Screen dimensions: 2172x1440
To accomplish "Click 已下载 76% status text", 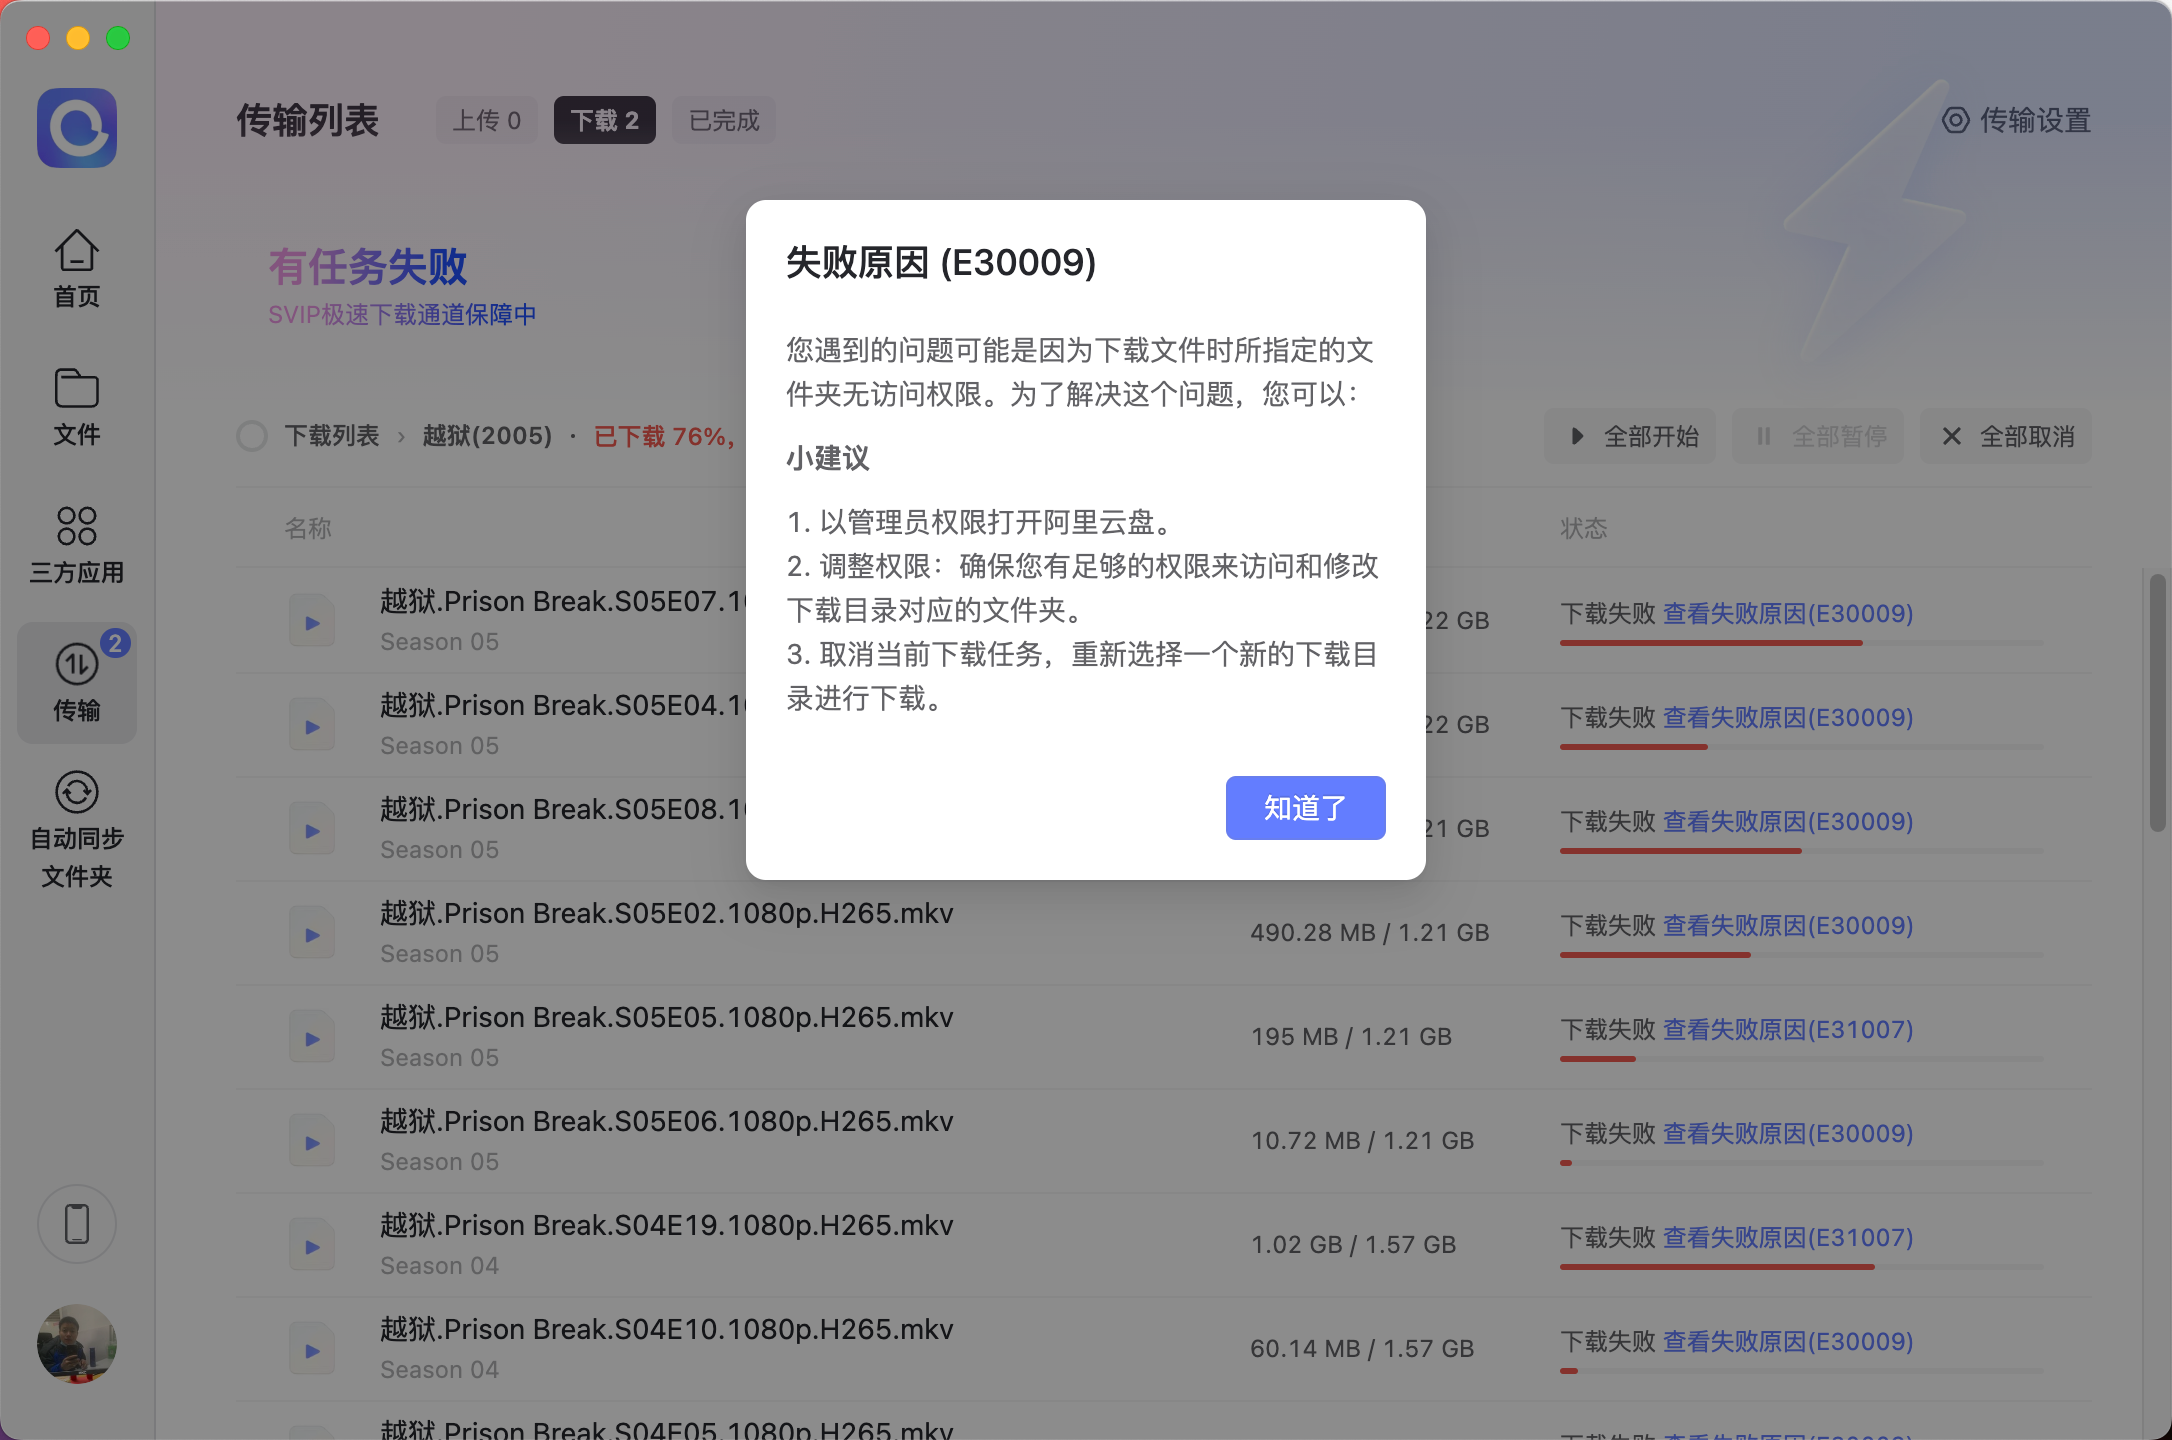I will (664, 436).
